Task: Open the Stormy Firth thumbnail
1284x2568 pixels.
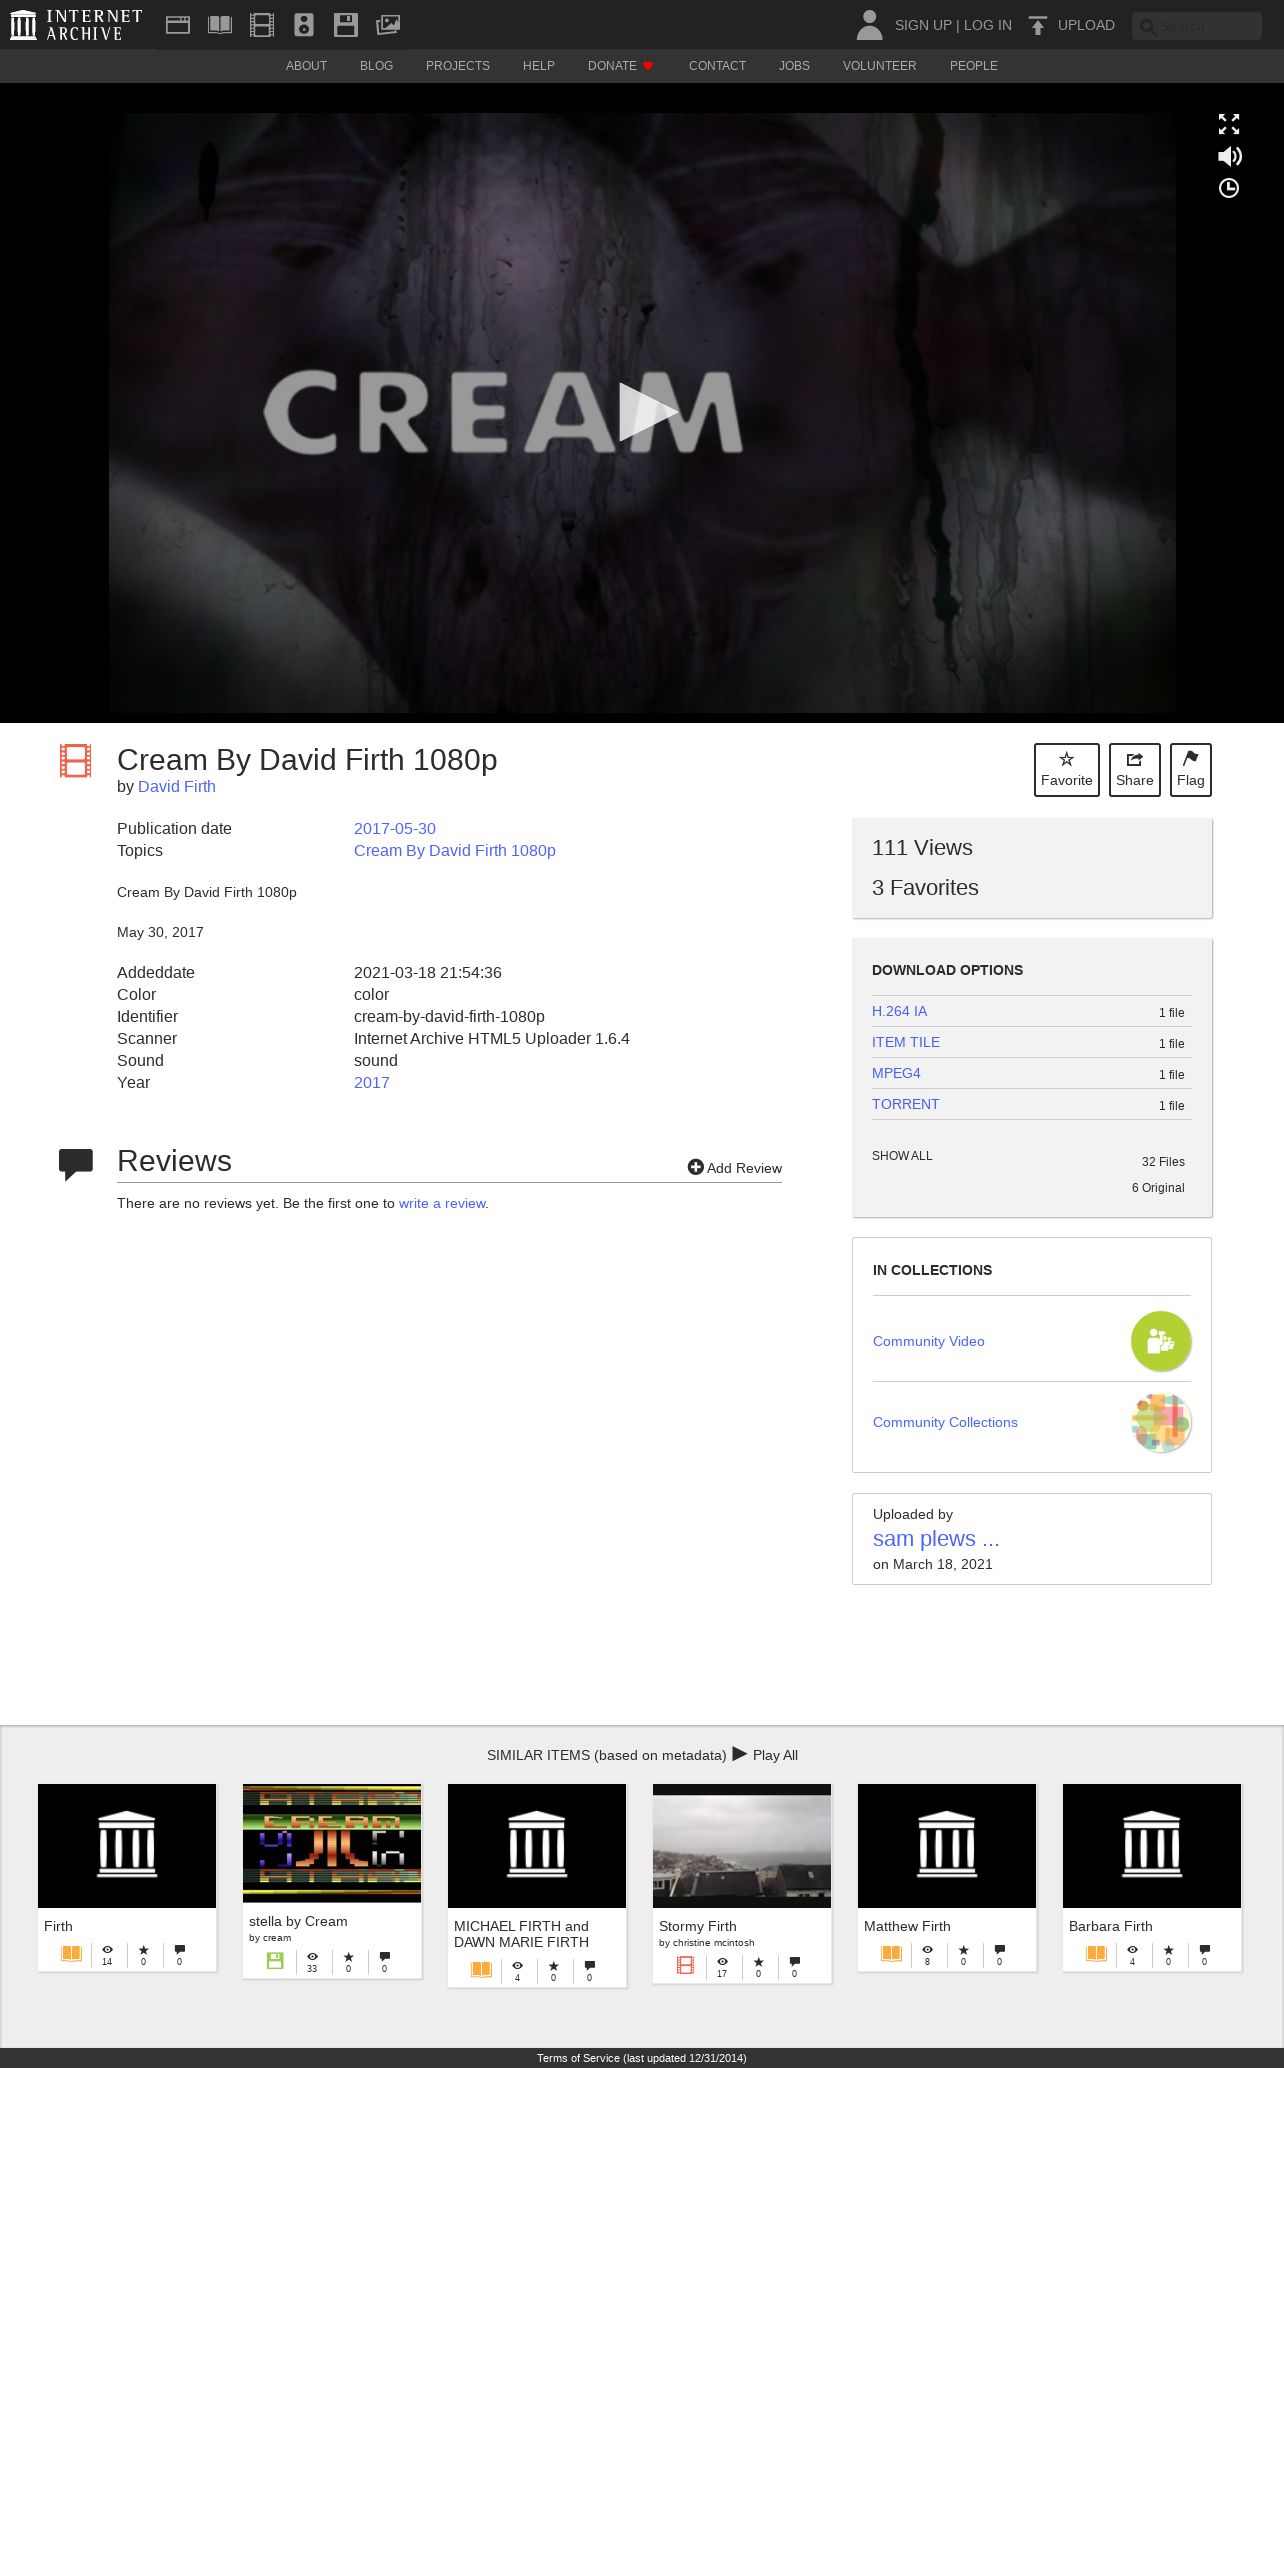Action: click(x=742, y=1845)
